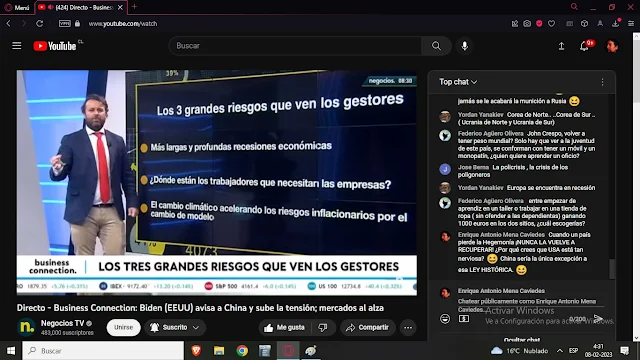Open browser tab search magnifier
The width and height of the screenshot is (640, 360).
coord(574,7)
